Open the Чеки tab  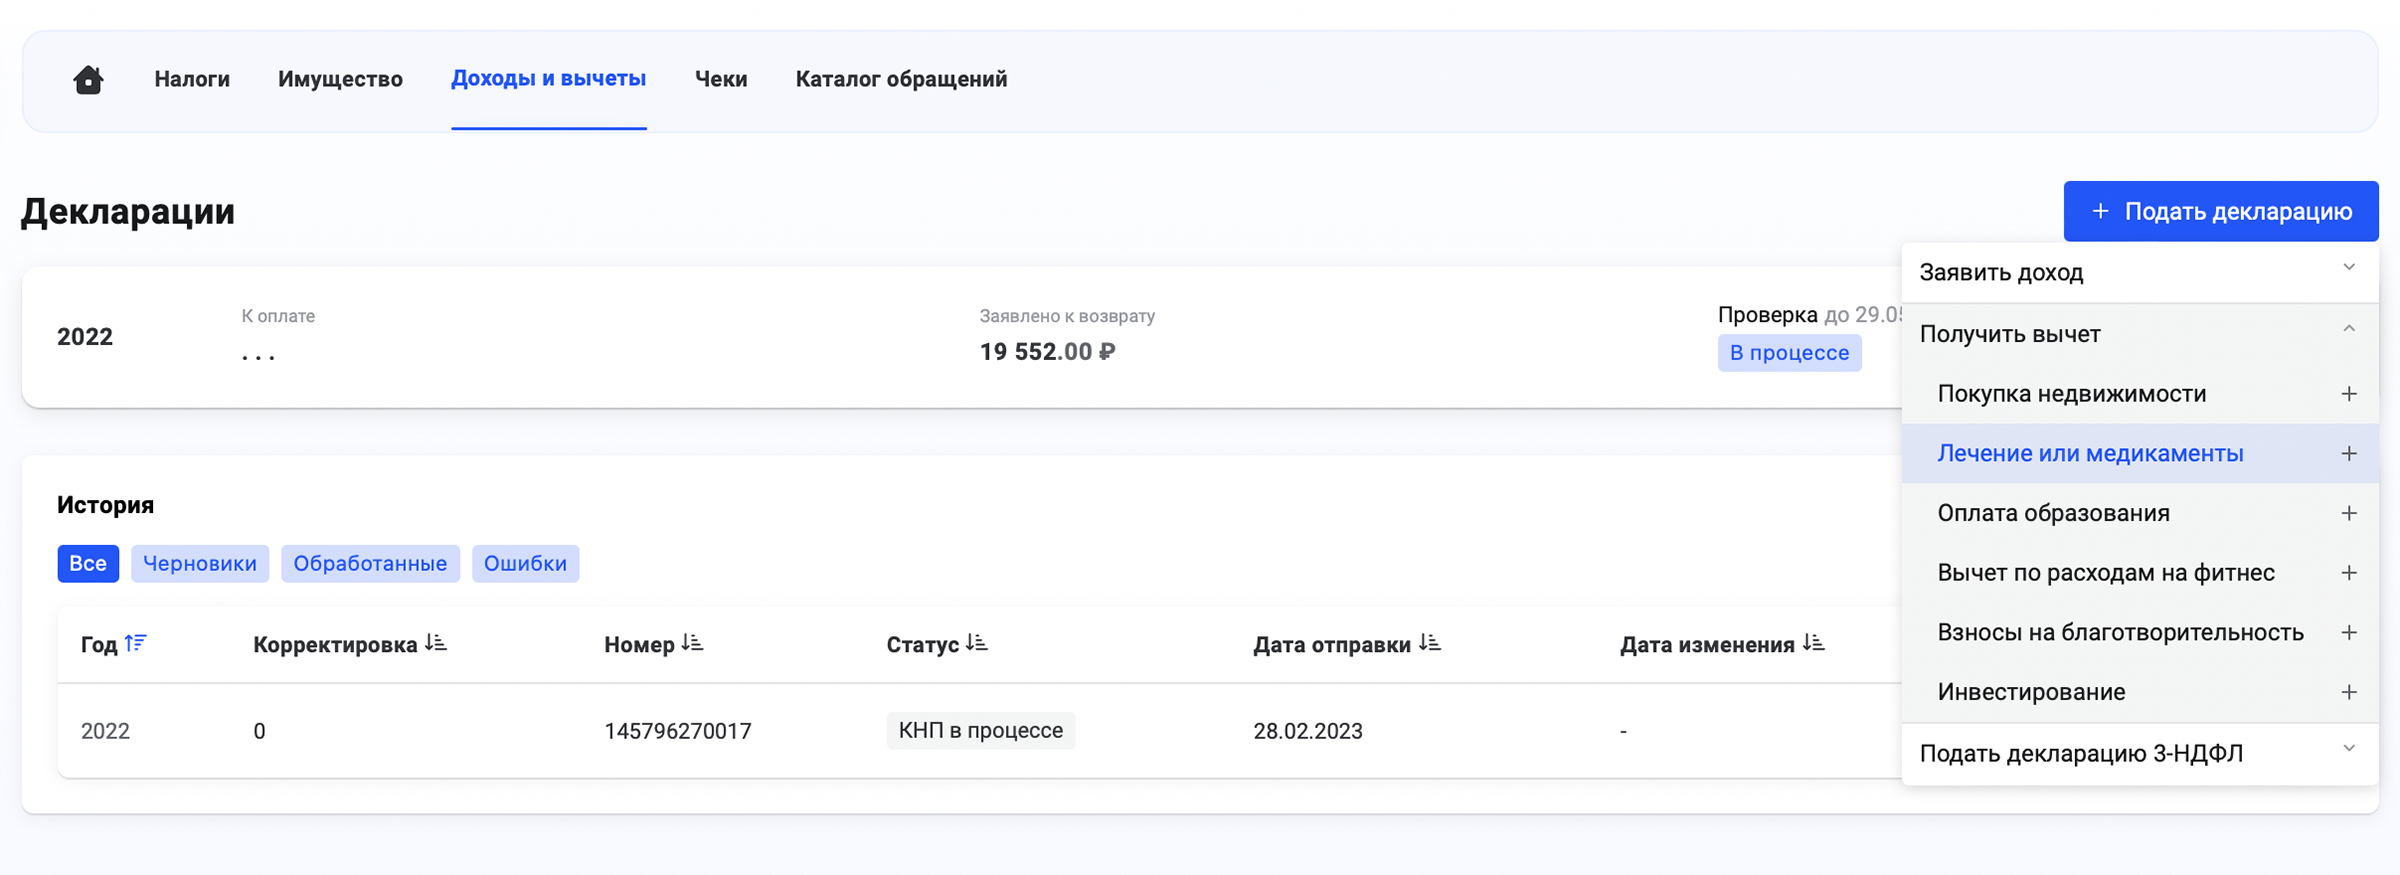[x=721, y=79]
